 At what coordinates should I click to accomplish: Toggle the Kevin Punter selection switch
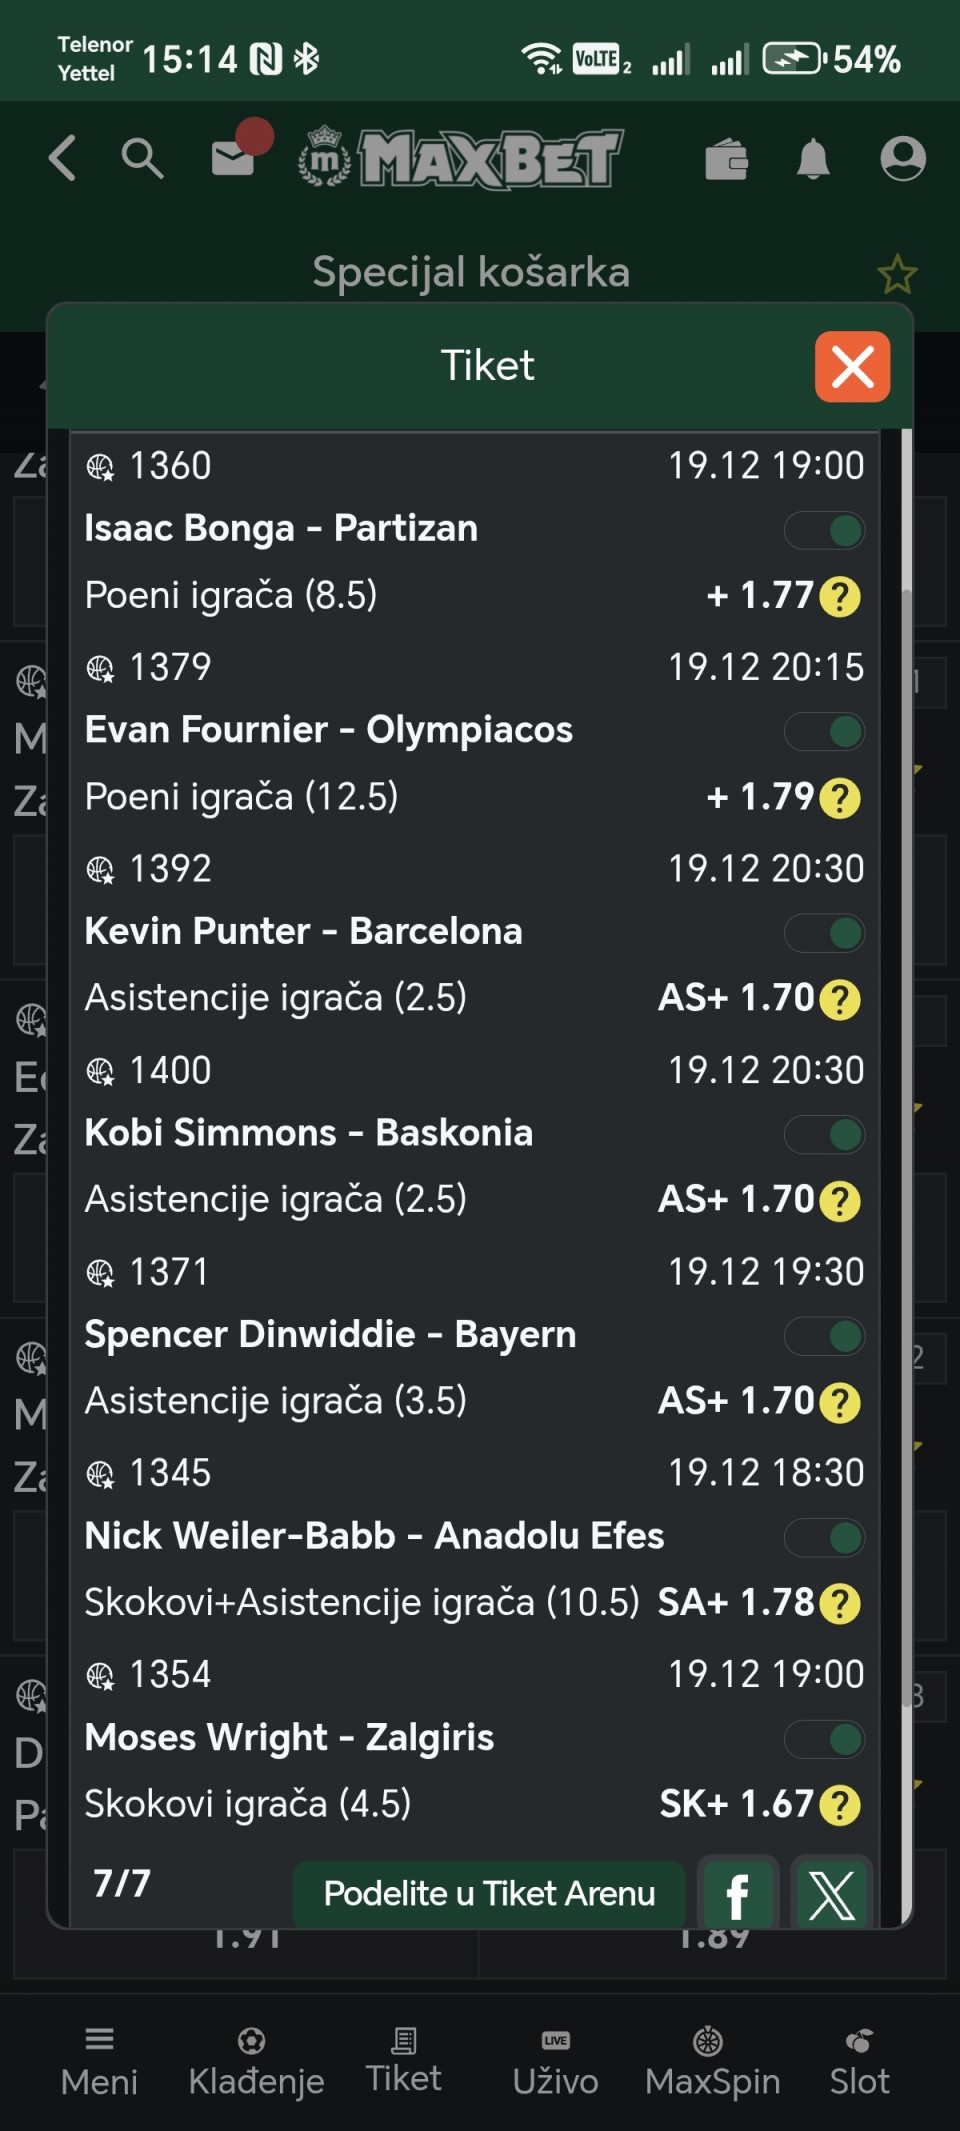pyautogui.click(x=825, y=934)
